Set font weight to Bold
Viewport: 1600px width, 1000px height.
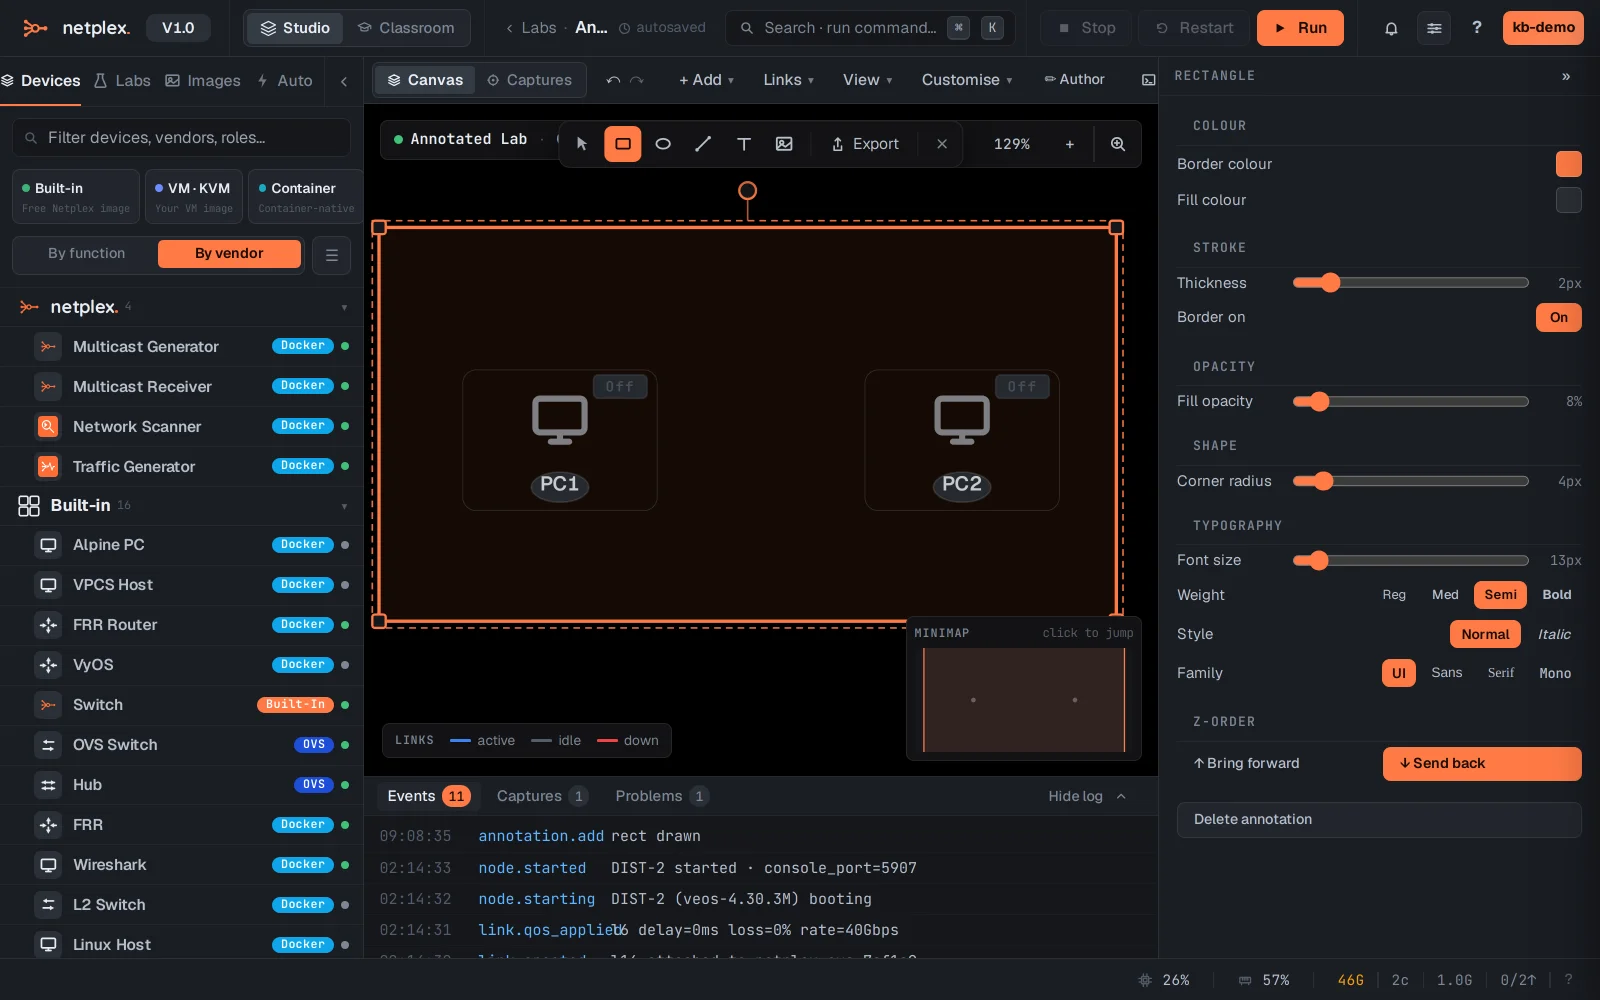pos(1556,594)
